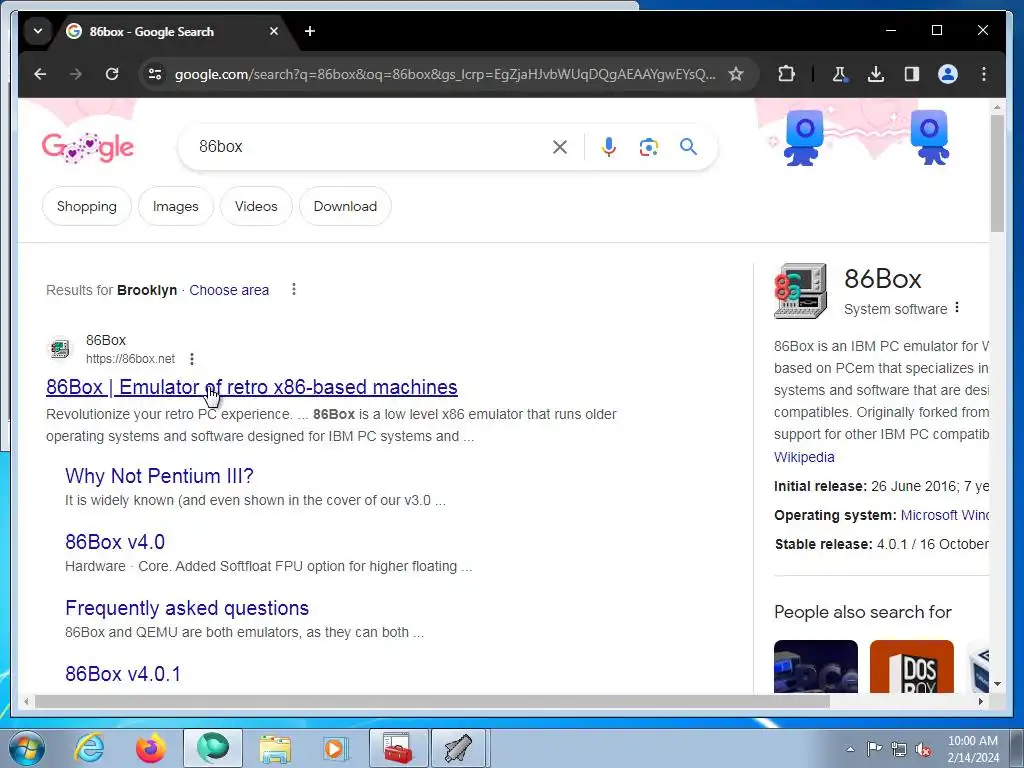Screen dimensions: 1024x768
Task: Open options menu next to Choose area
Action: pyautogui.click(x=294, y=289)
